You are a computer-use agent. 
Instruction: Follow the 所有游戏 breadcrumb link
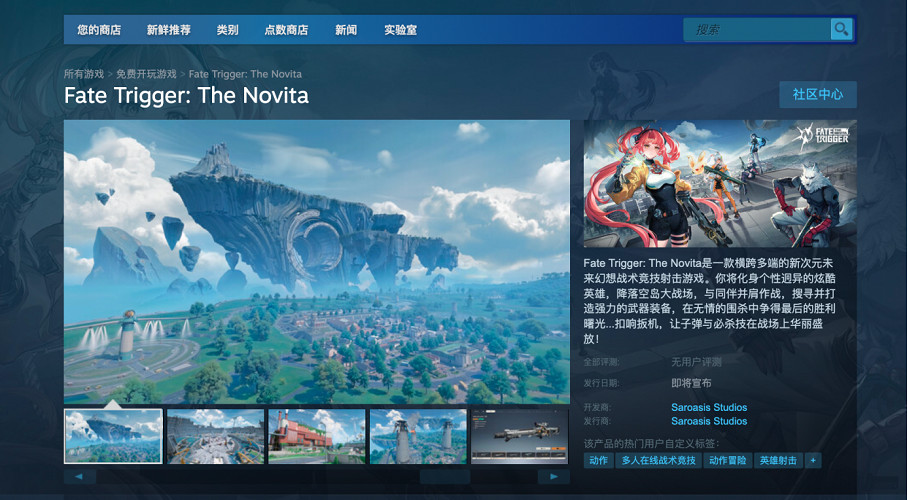[x=84, y=74]
